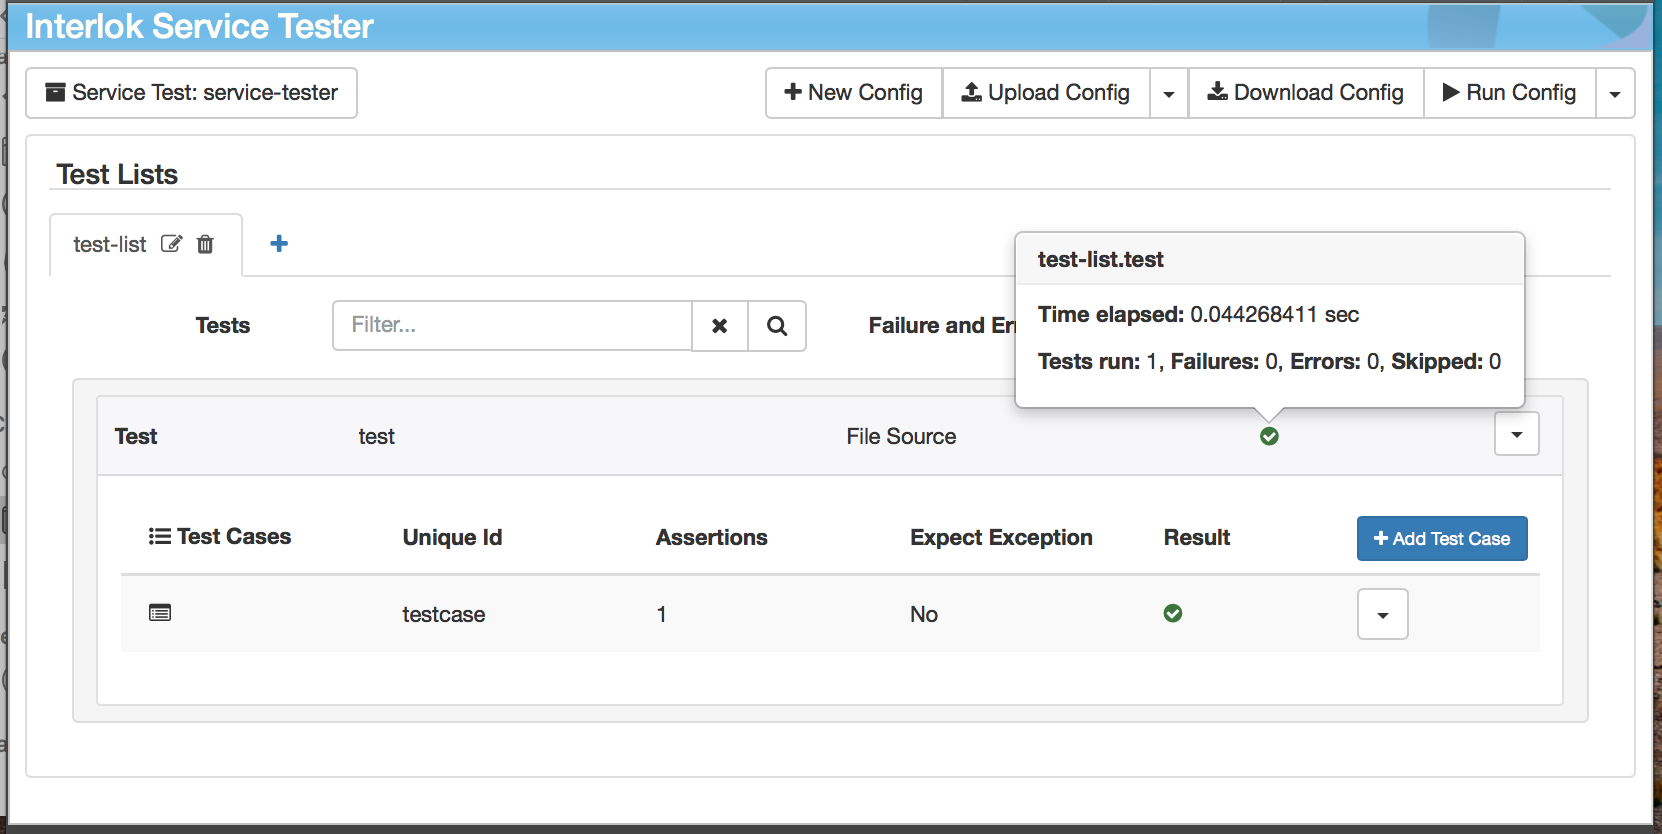Click the 'No' Expect Exception value
The height and width of the screenshot is (834, 1662).
(x=924, y=614)
